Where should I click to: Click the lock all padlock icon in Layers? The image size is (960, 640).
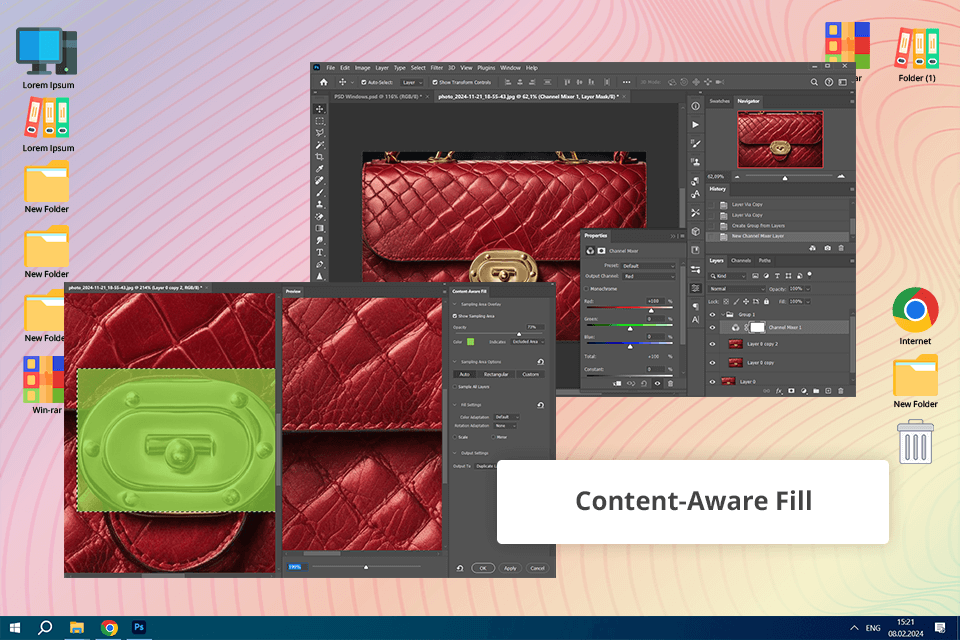766,301
